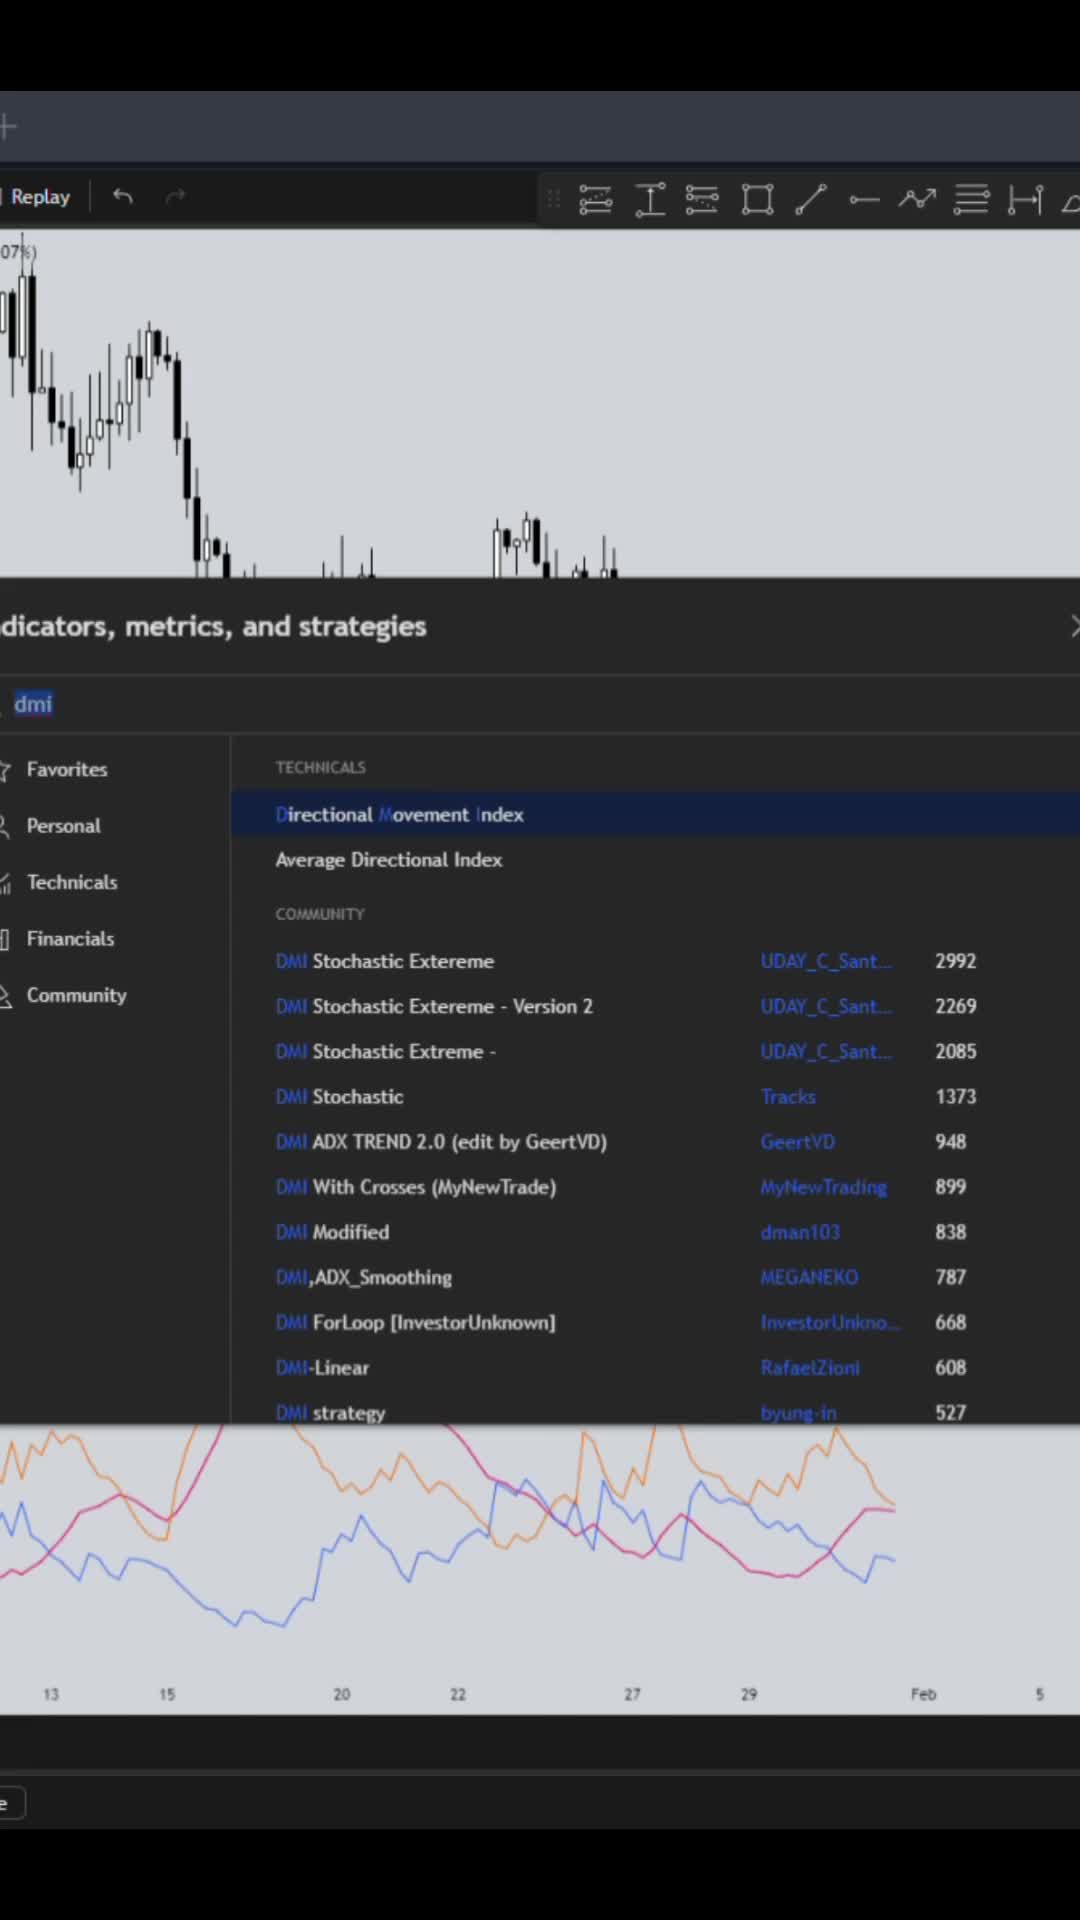Open MEGANEKO author profile
Screen dimensions: 1080x1920
809,1277
